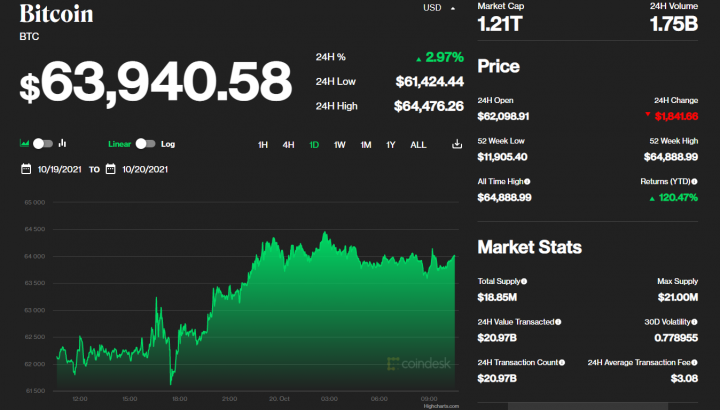The height and width of the screenshot is (410, 720).
Task: Select the 1H time range
Action: (263, 145)
